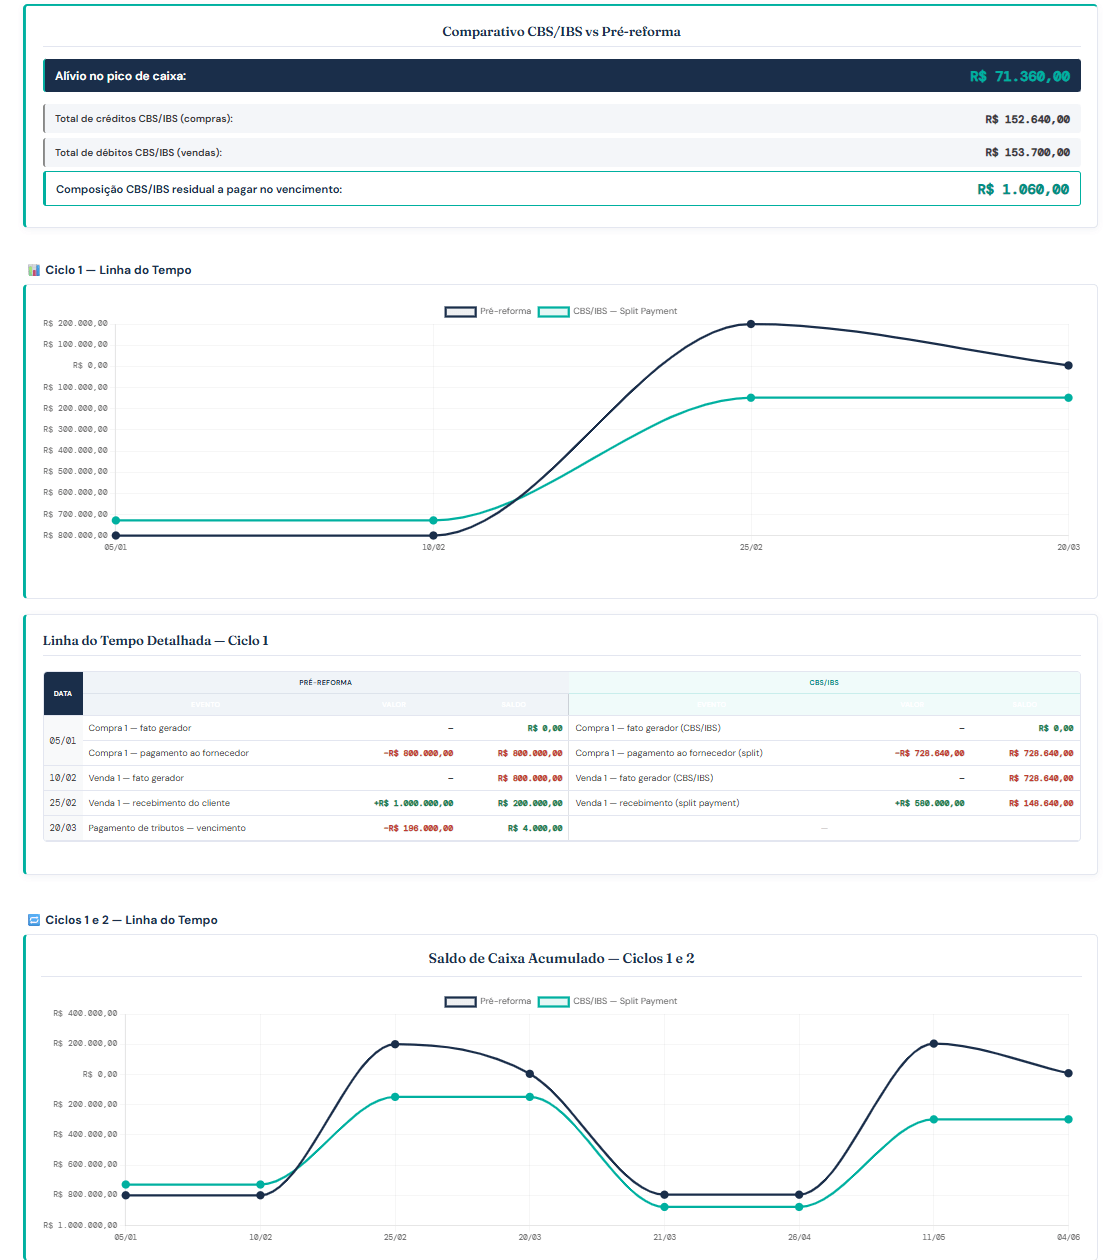Viewport: 1115px width, 1260px height.
Task: Click the R$ 148.640,00 balance cell
Action: click(1041, 803)
